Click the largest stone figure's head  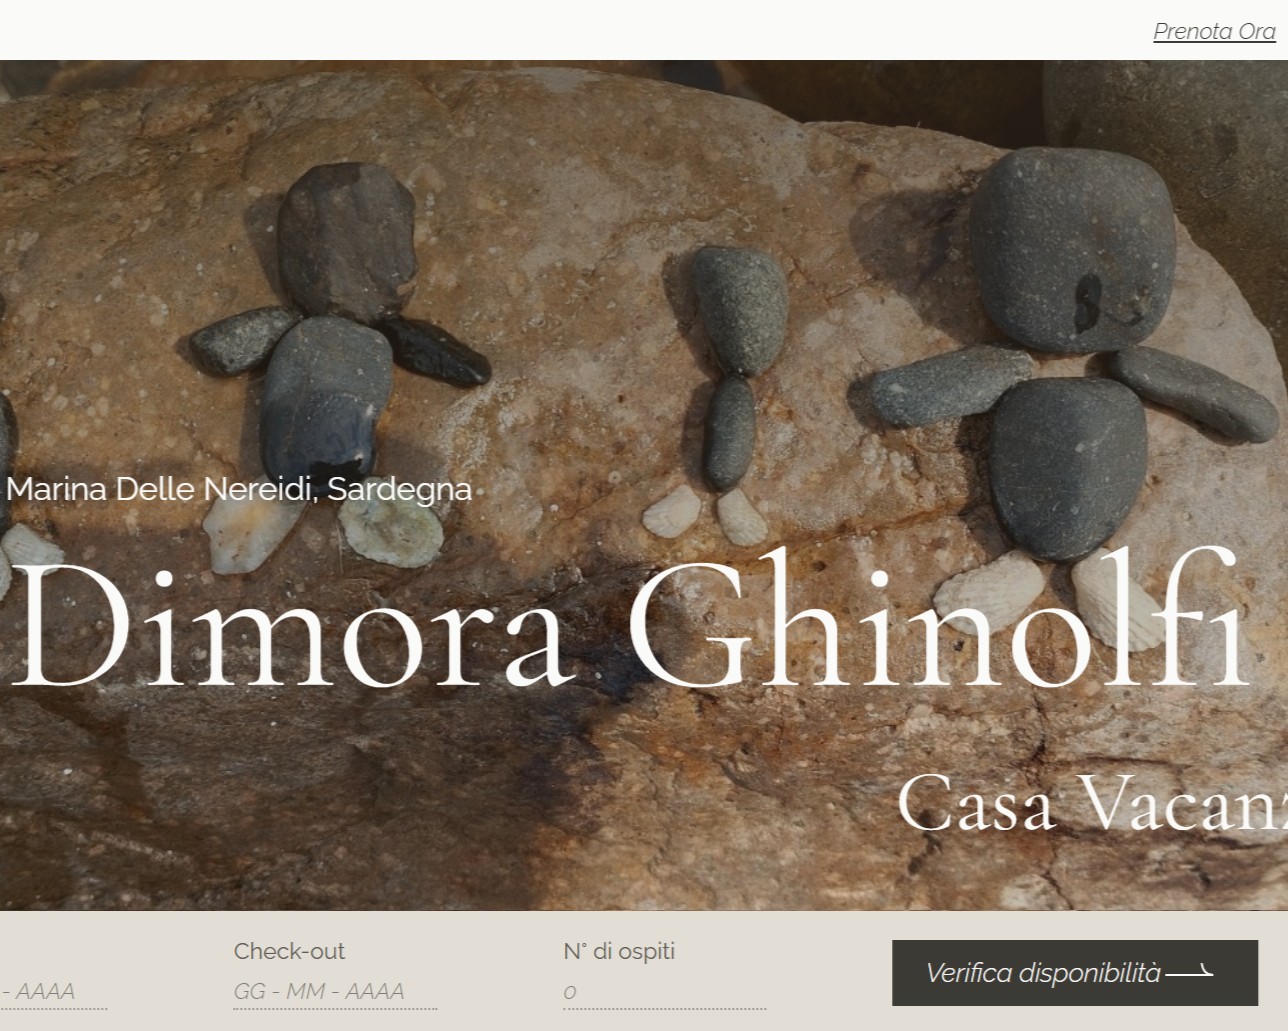1072,250
